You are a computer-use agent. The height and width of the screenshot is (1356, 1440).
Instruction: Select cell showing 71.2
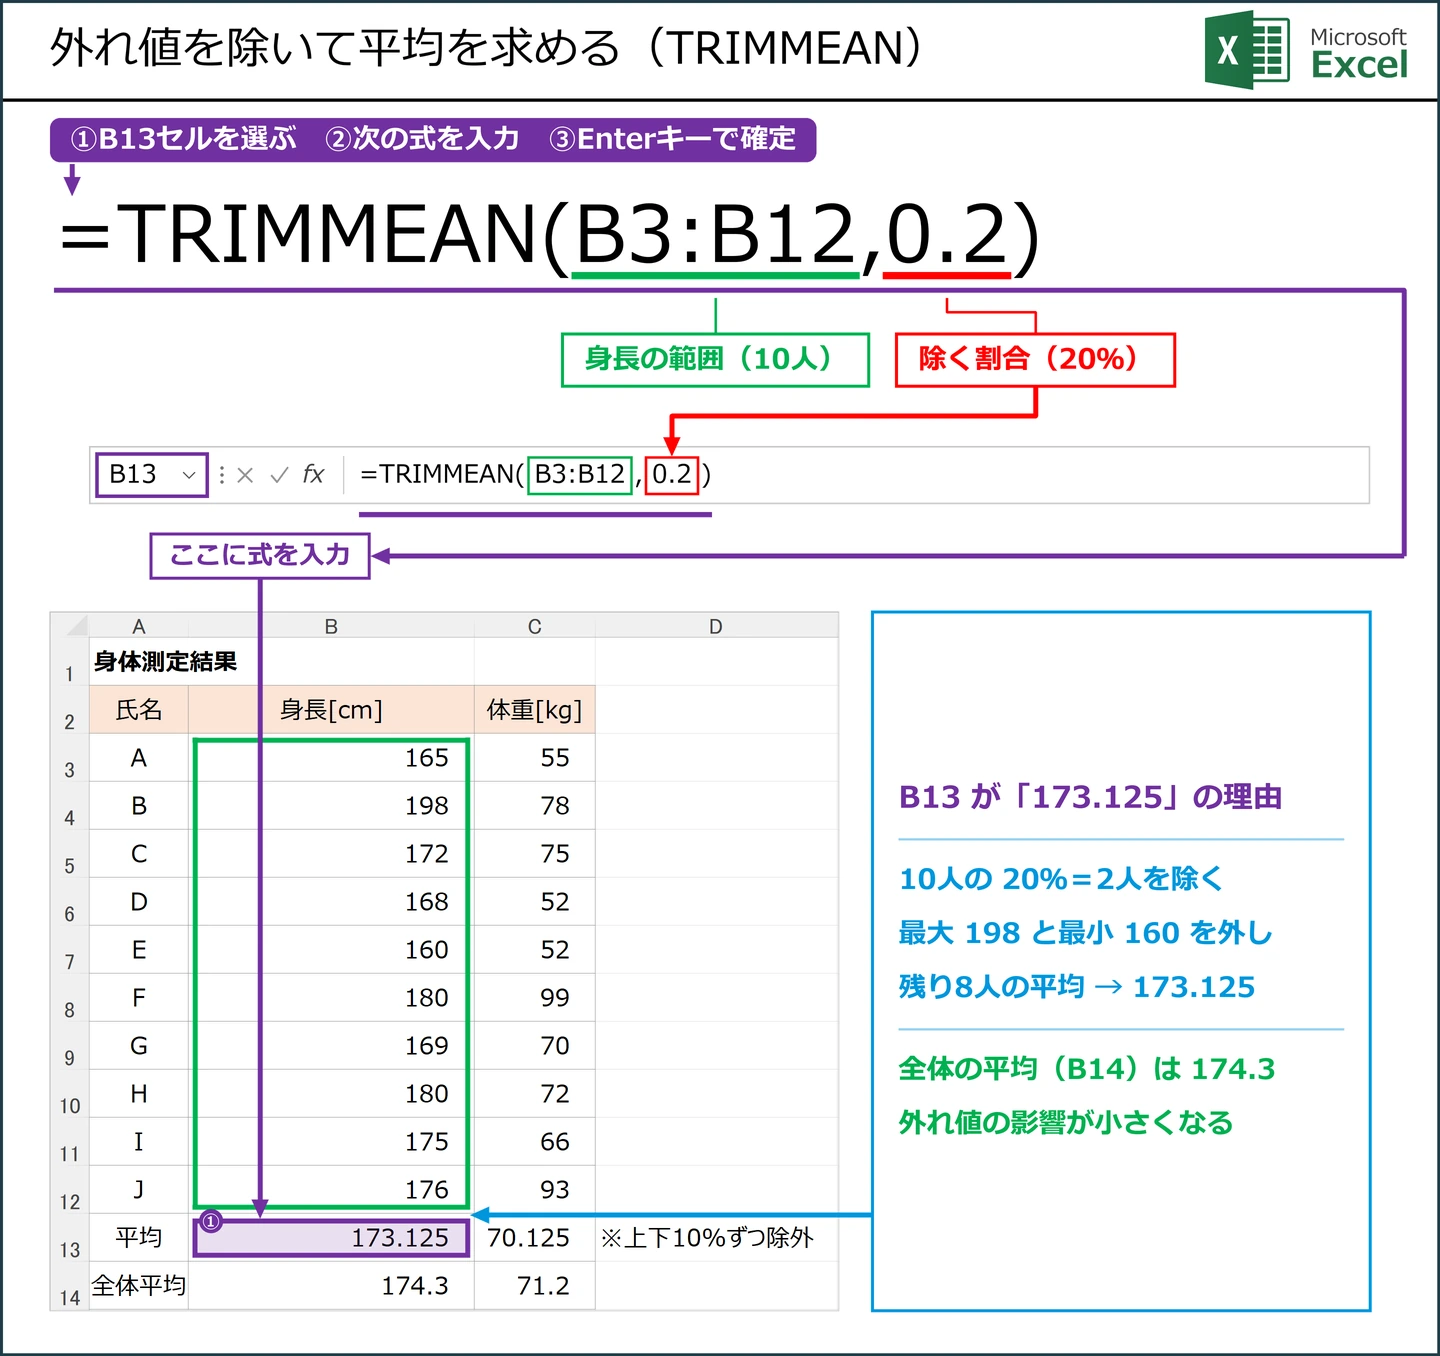click(535, 1286)
